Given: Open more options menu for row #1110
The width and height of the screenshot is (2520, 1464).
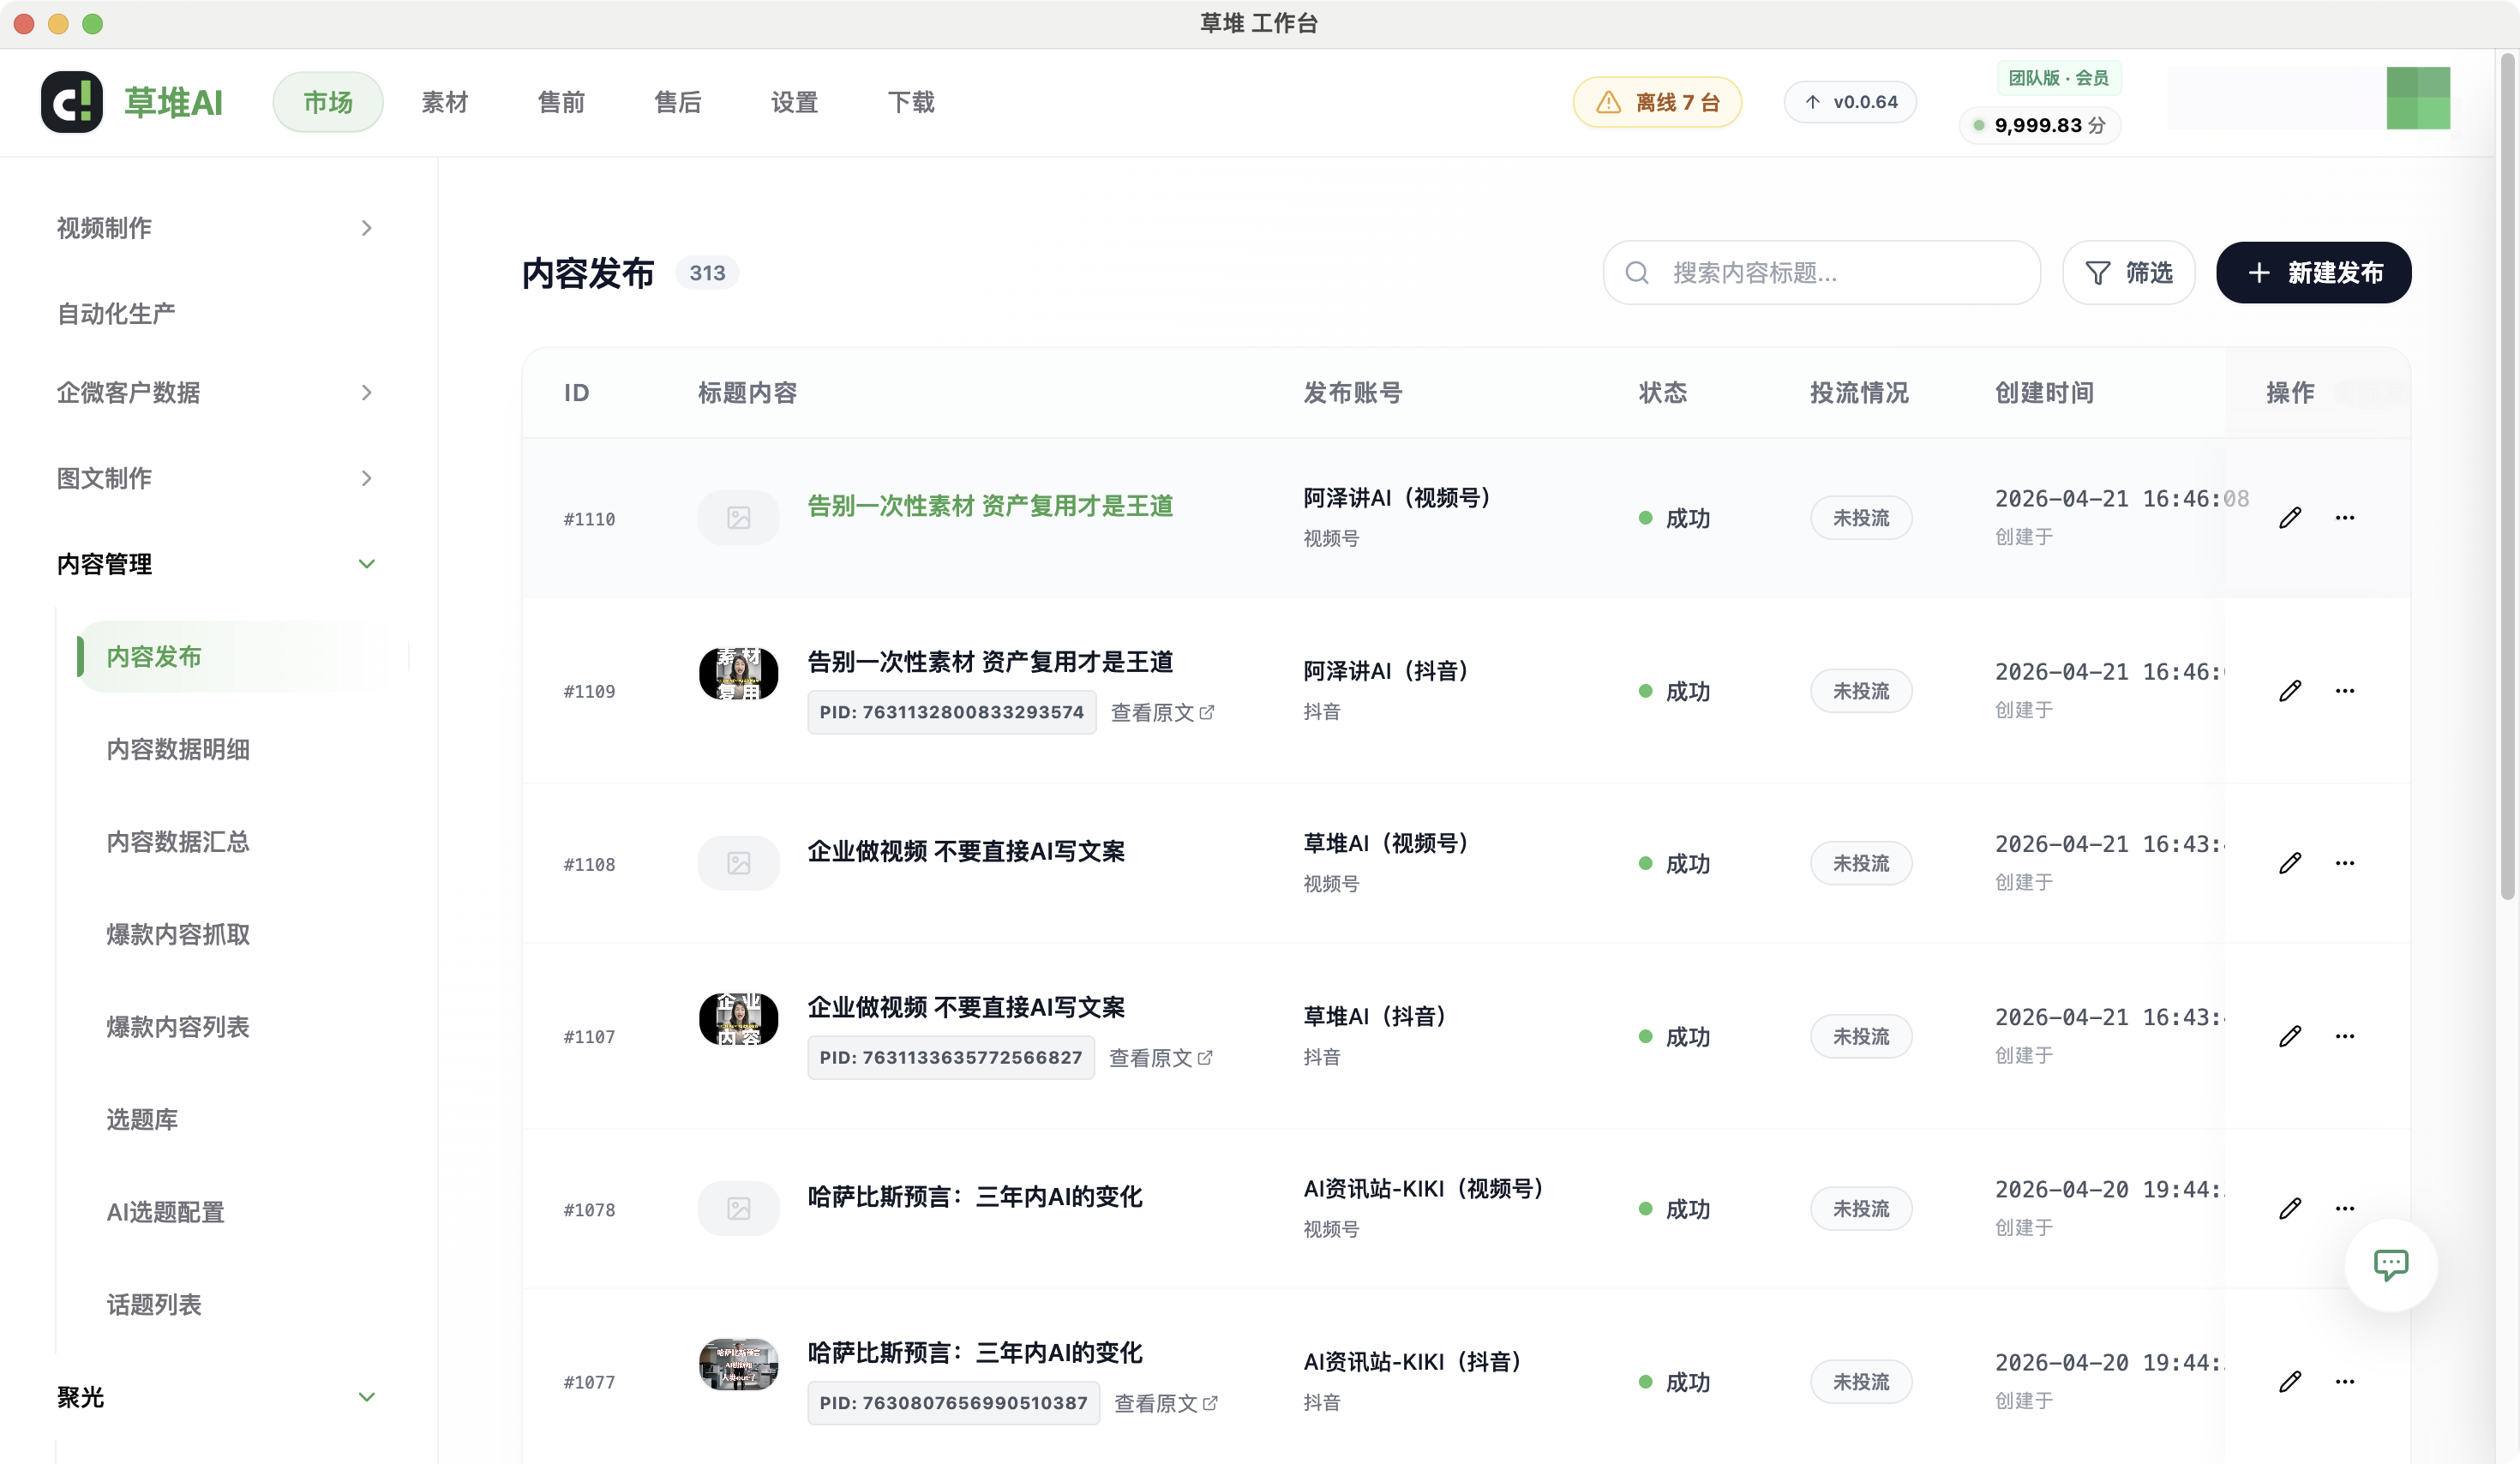Looking at the screenshot, I should (2345, 518).
